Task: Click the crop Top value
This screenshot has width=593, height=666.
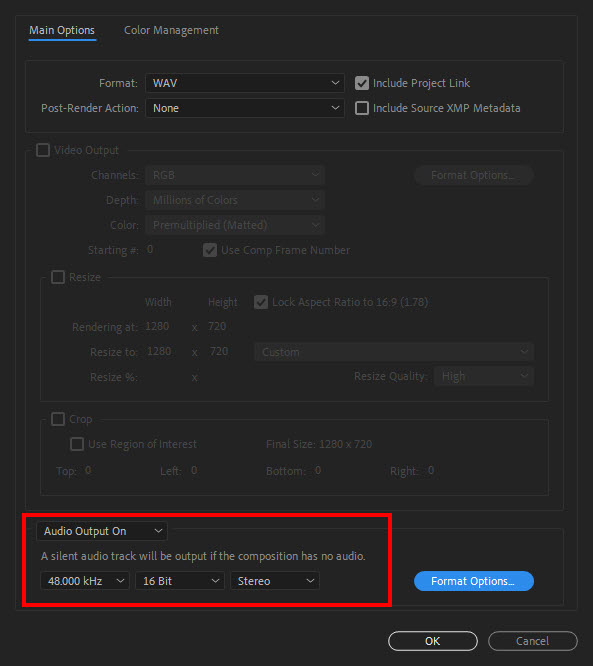Action: pyautogui.click(x=88, y=470)
